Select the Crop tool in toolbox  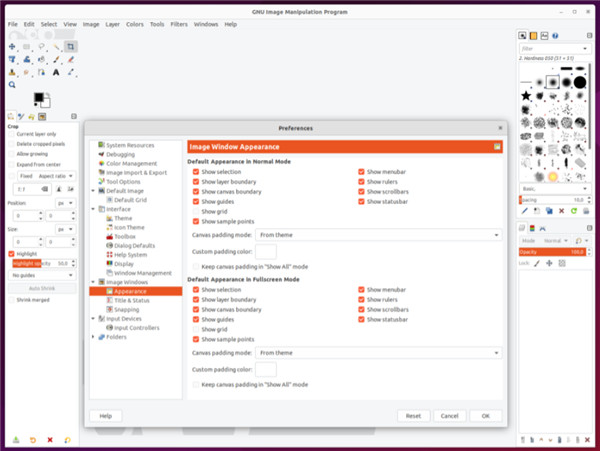[x=71, y=46]
